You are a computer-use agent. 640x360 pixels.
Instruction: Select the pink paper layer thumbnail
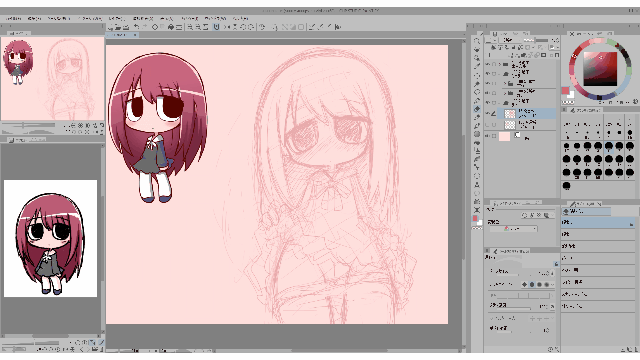504,137
